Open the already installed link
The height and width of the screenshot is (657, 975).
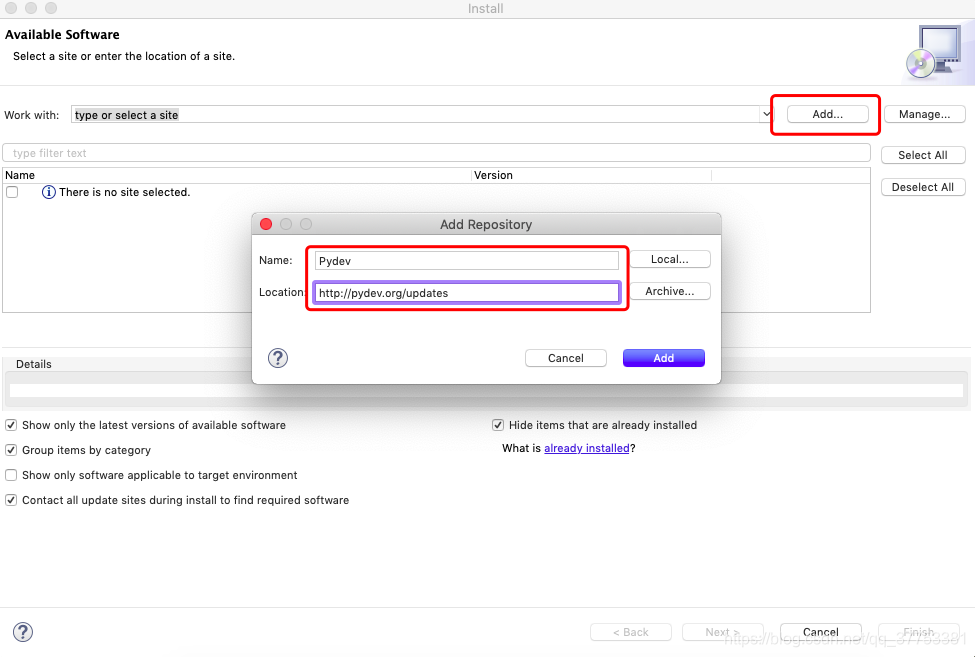(586, 448)
